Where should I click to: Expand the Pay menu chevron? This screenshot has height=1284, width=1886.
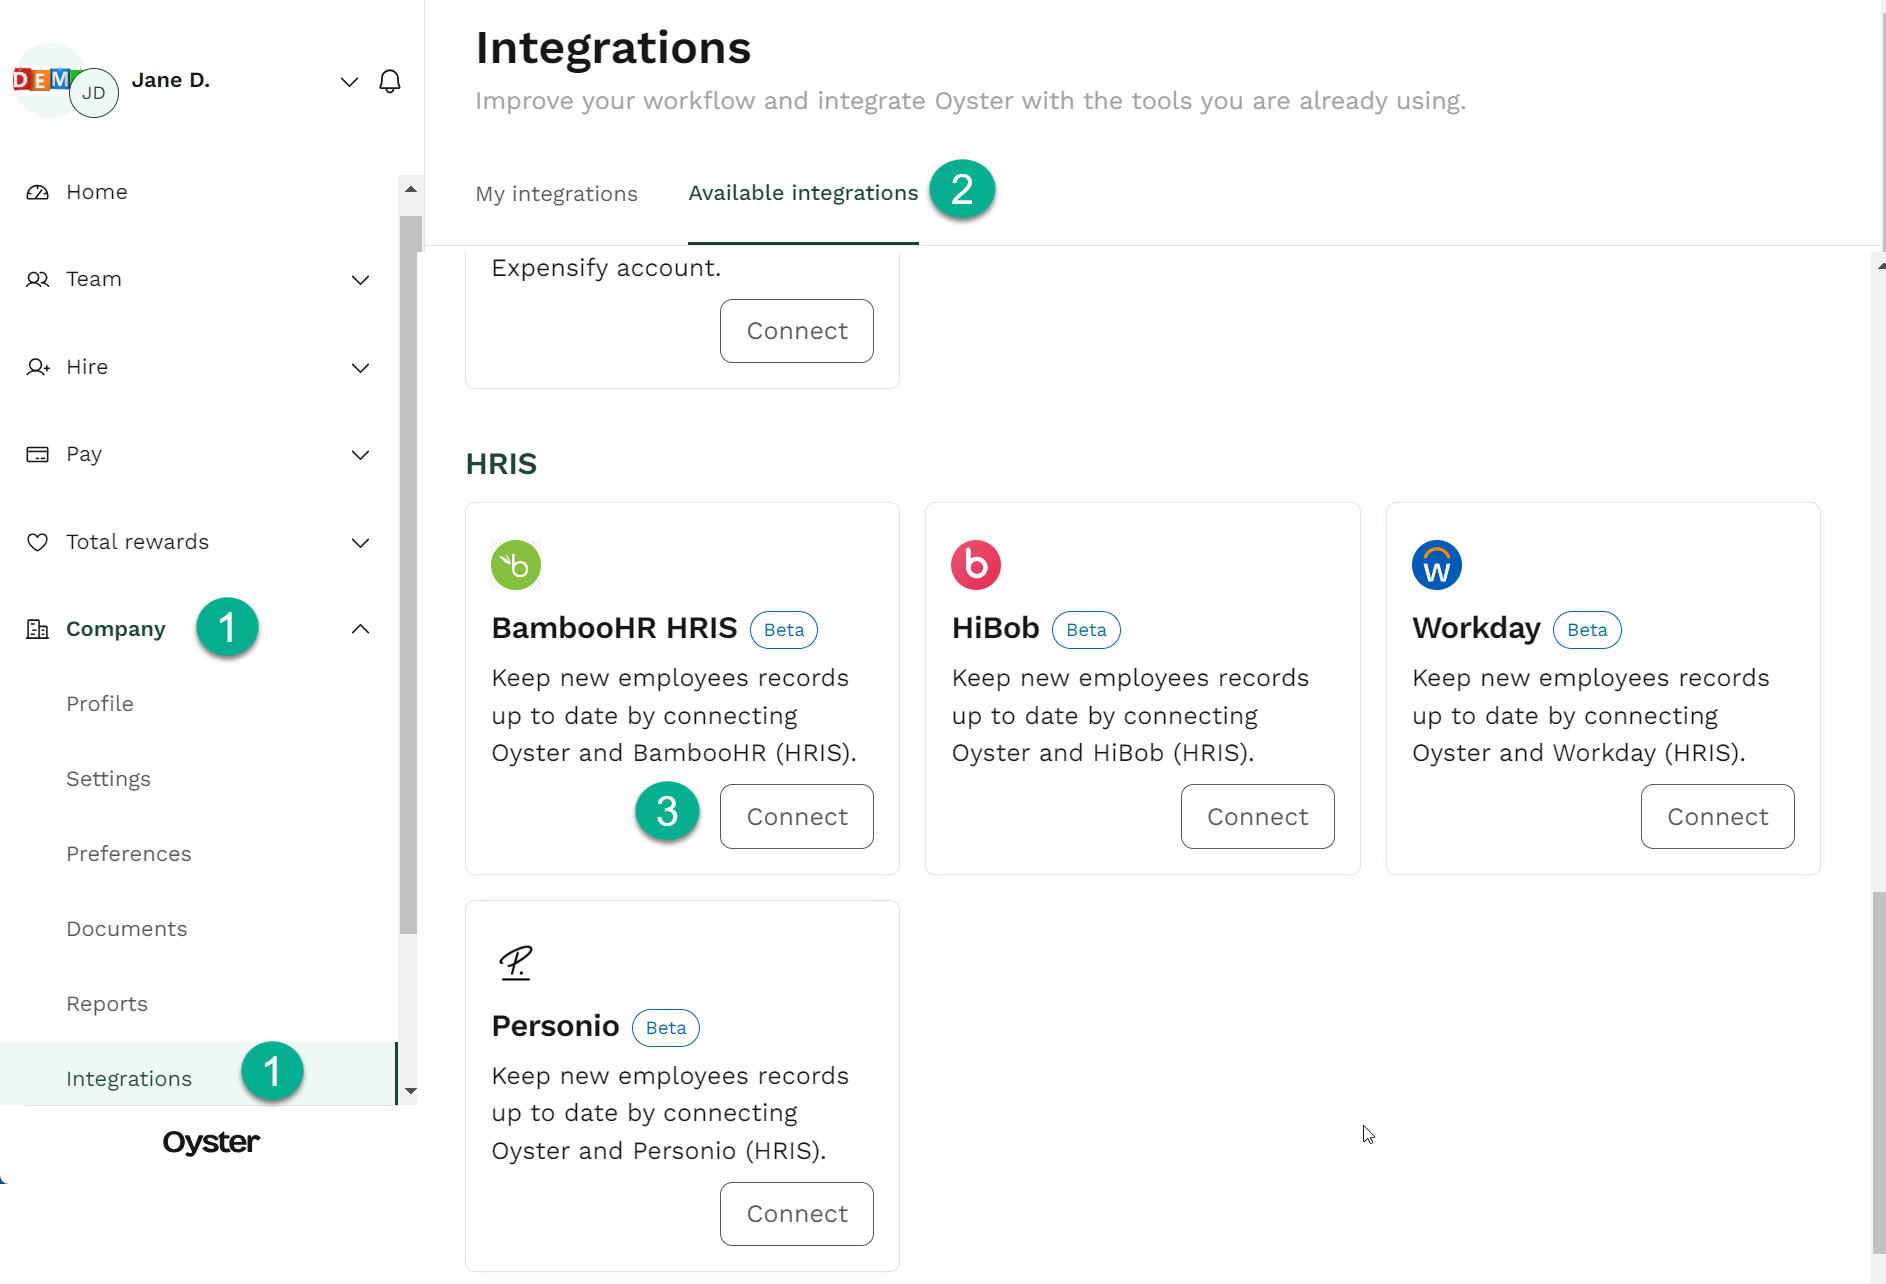pos(361,455)
